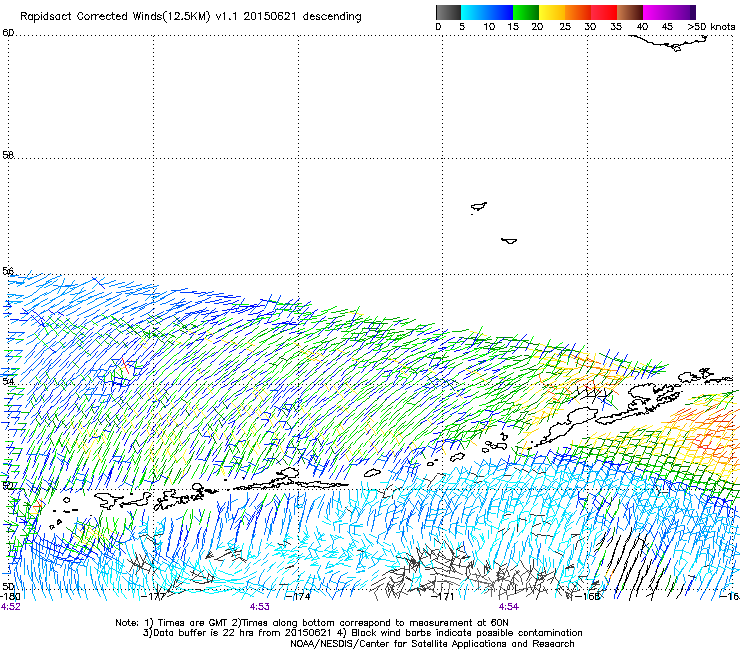Click the "45" legend scale value
Image resolution: width=740 pixels, height=650 pixels.
click(x=667, y=27)
